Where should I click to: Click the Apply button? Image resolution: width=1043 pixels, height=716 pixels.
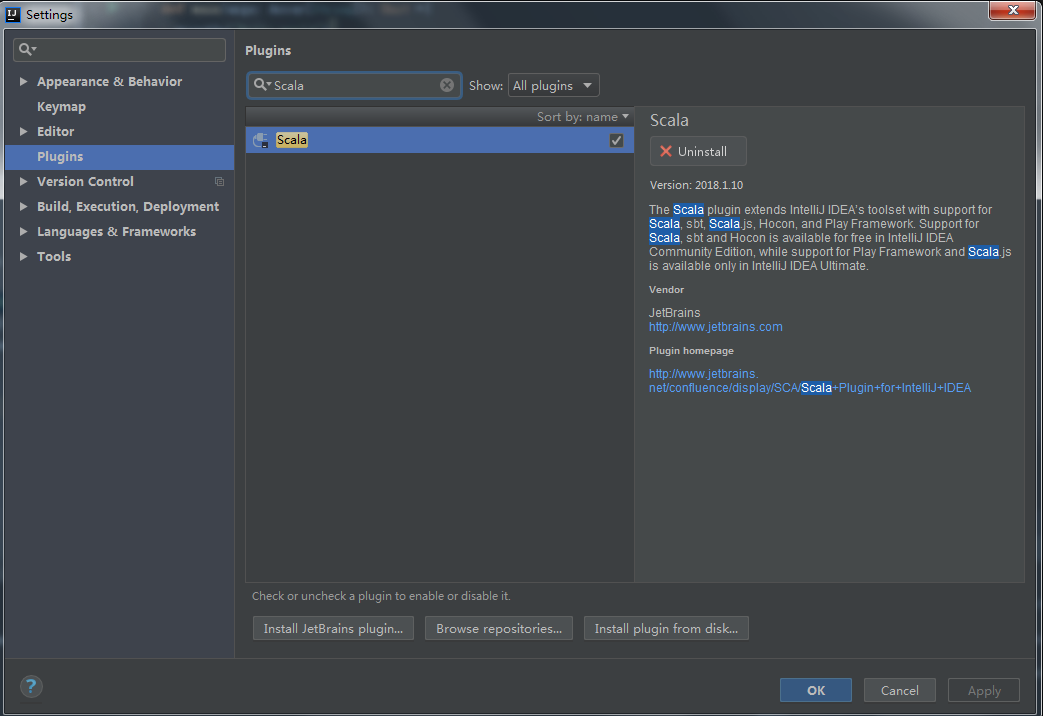tap(984, 690)
